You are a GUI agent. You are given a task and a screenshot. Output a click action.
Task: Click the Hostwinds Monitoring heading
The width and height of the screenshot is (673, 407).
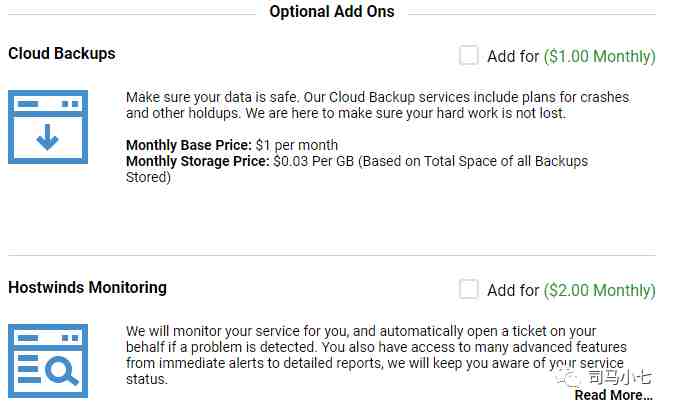pyautogui.click(x=88, y=288)
